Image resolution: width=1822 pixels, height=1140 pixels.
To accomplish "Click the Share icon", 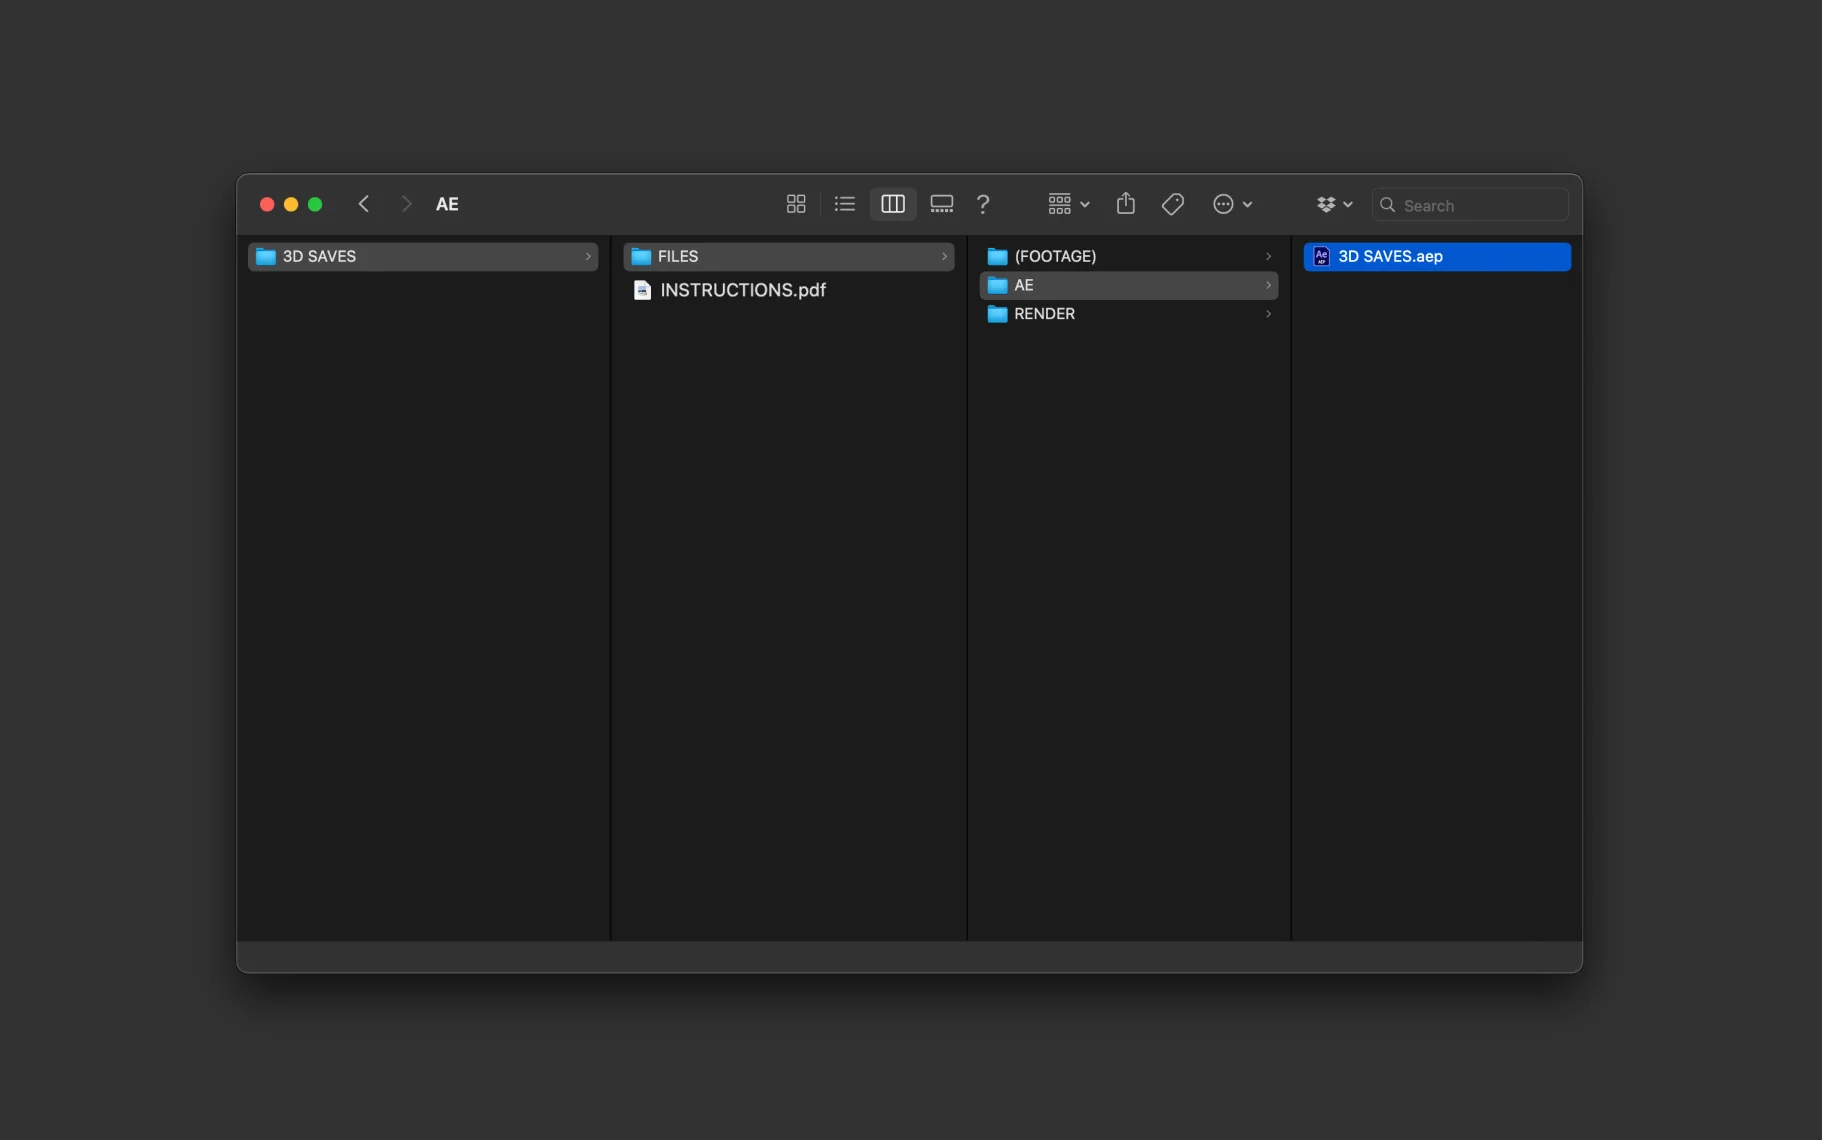I will (1126, 204).
